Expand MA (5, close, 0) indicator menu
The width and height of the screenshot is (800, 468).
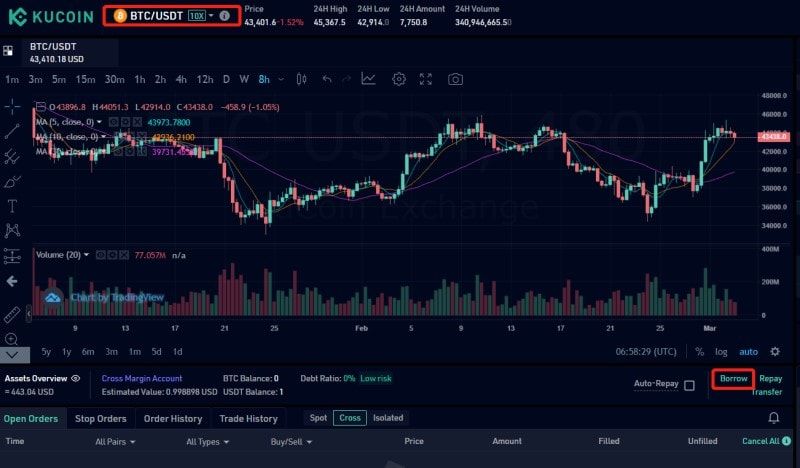[x=99, y=122]
